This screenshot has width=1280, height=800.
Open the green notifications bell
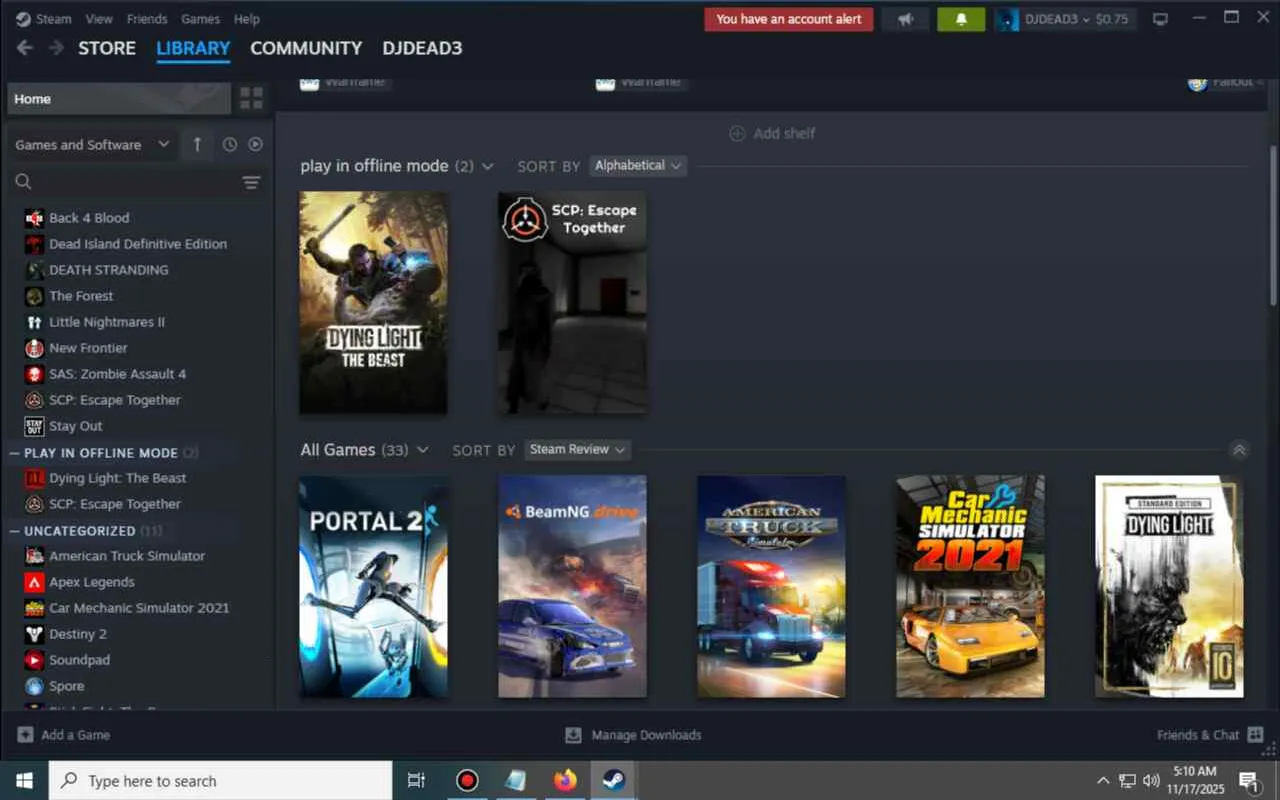pyautogui.click(x=961, y=19)
